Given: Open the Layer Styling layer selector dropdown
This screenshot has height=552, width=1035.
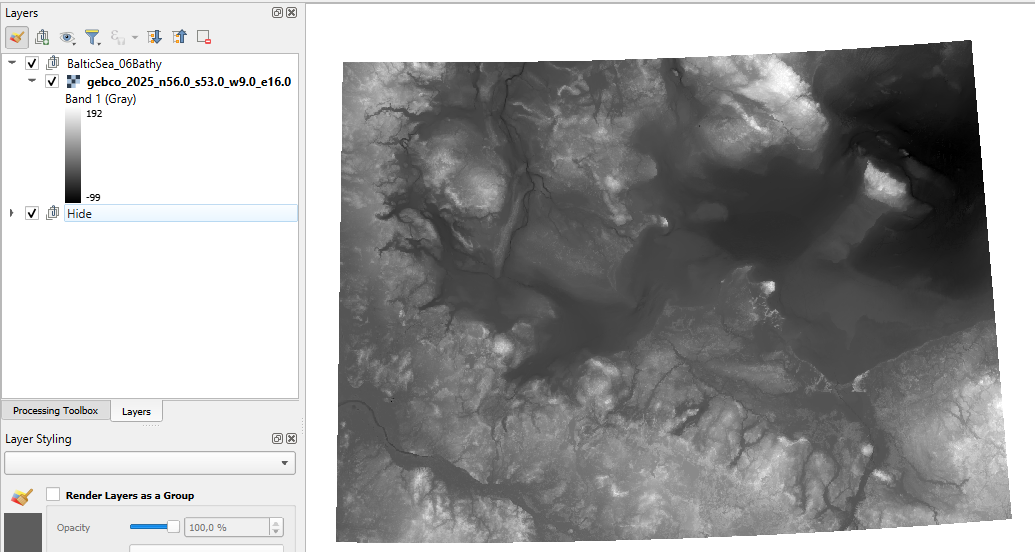Looking at the screenshot, I should (150, 463).
